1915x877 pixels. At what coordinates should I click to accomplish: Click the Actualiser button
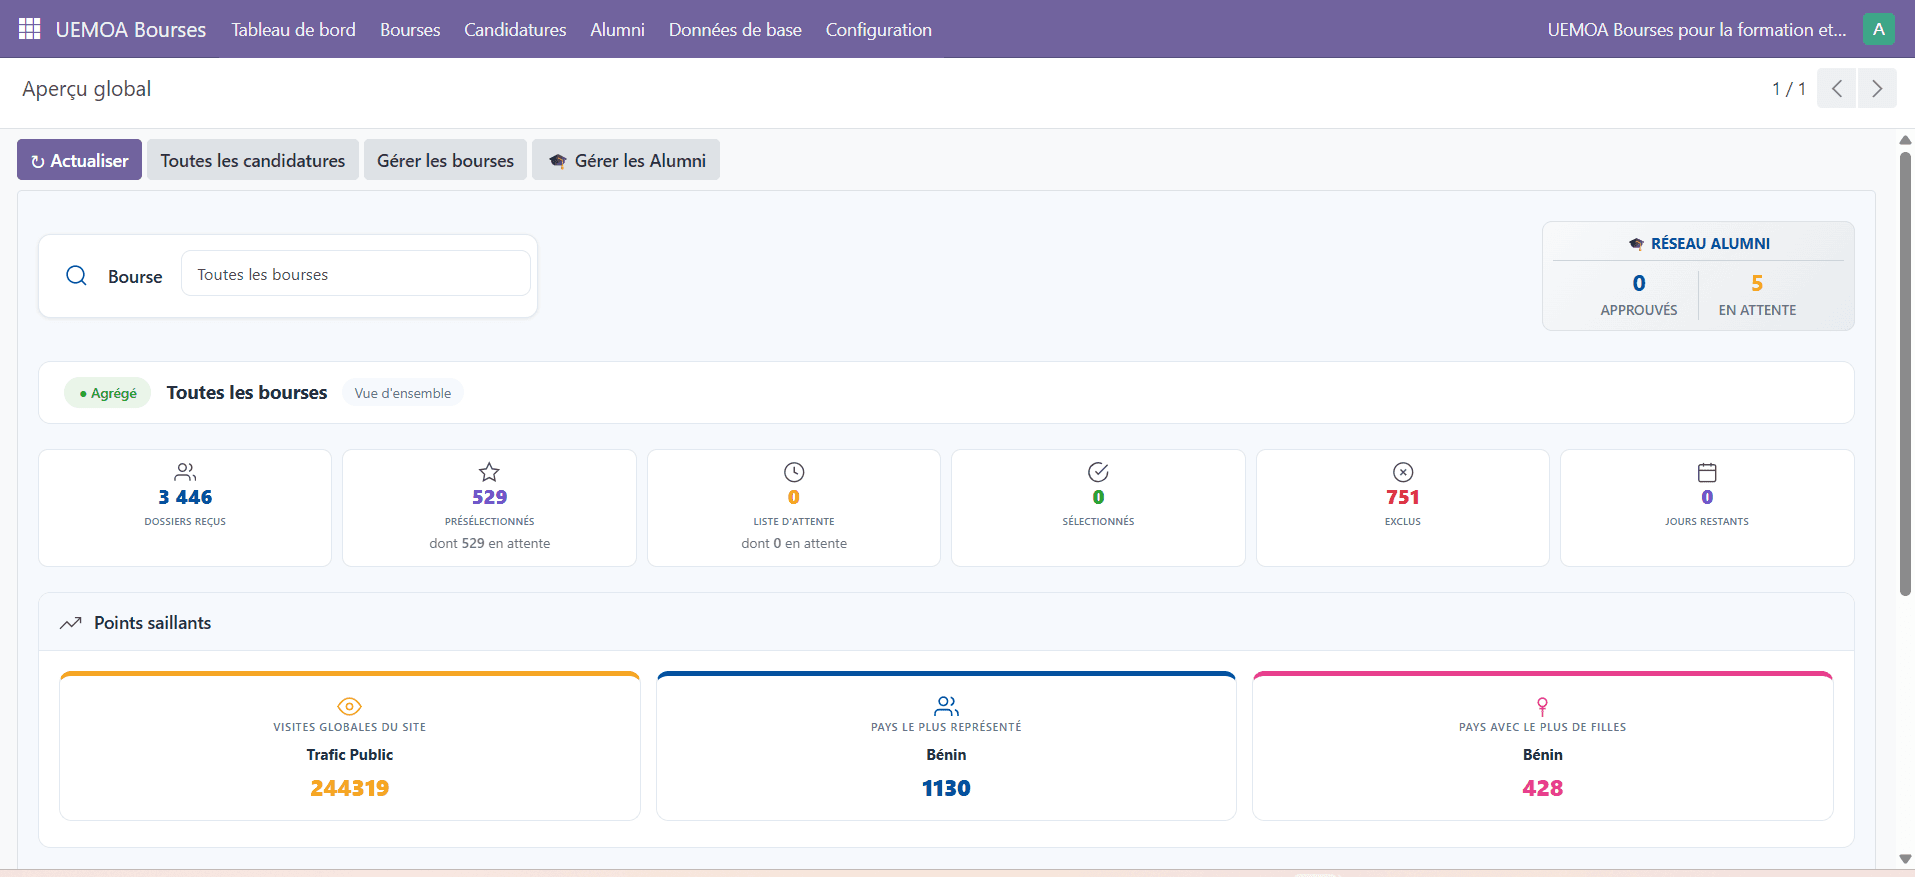79,160
